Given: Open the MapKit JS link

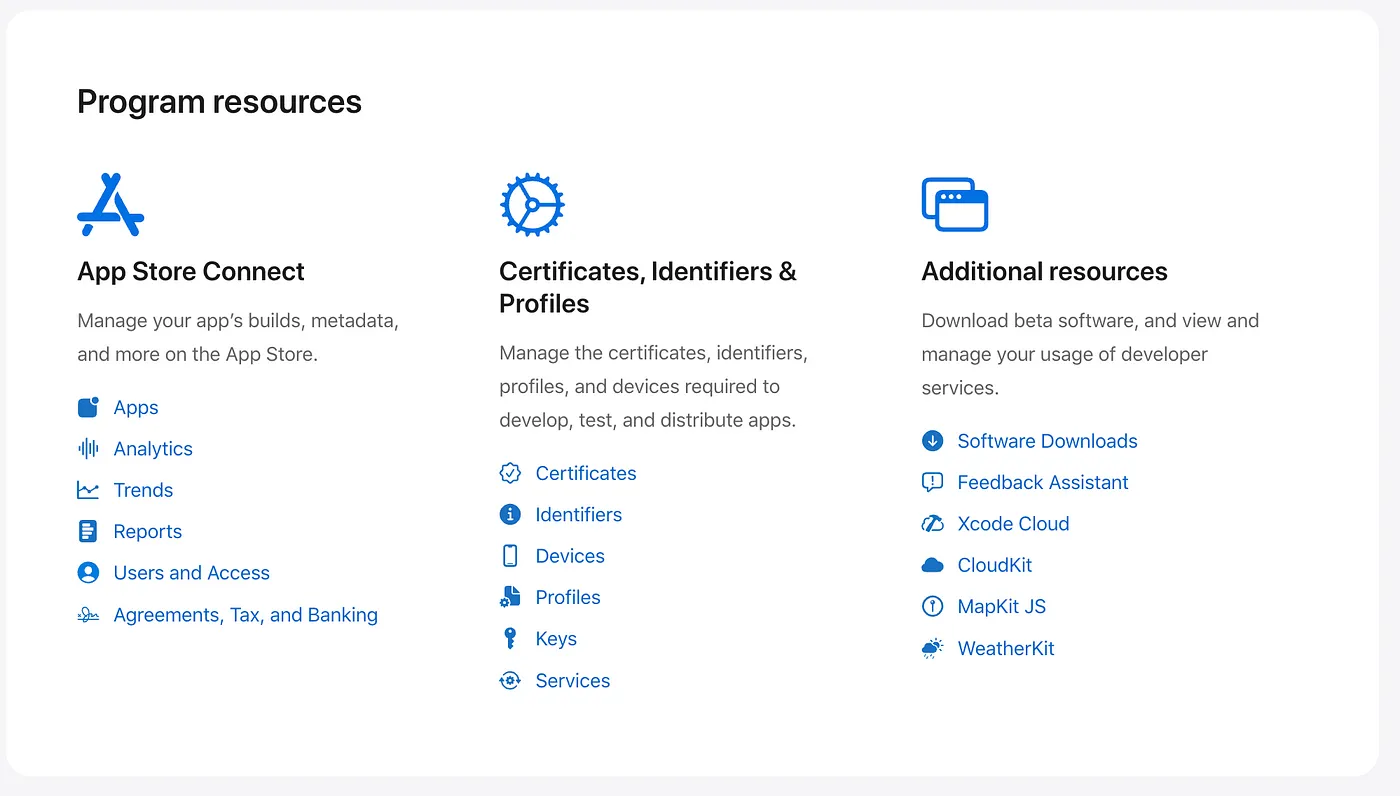Looking at the screenshot, I should point(1002,606).
